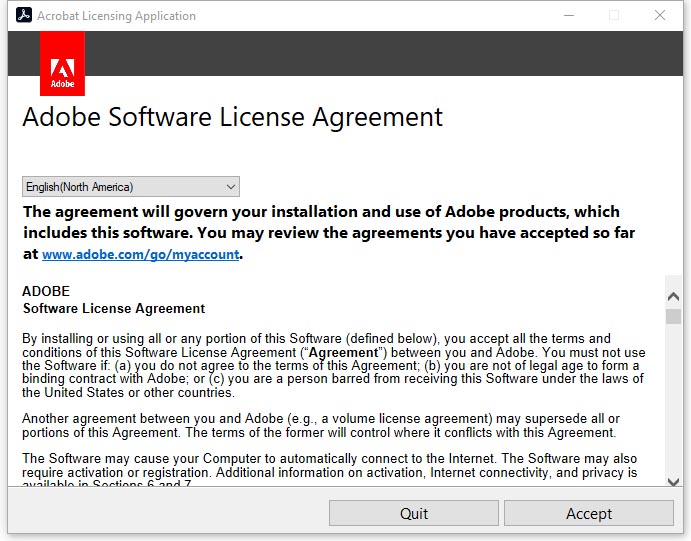Click the "ADOBE" line in the agreement text
The height and width of the screenshot is (541, 691).
pos(46,291)
